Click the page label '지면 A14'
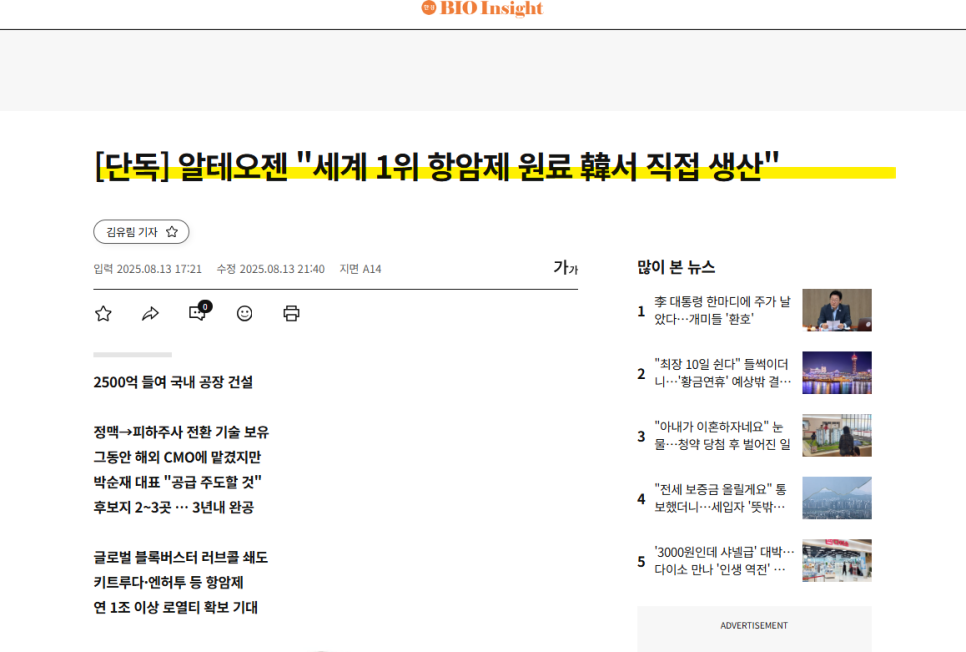 tap(360, 269)
